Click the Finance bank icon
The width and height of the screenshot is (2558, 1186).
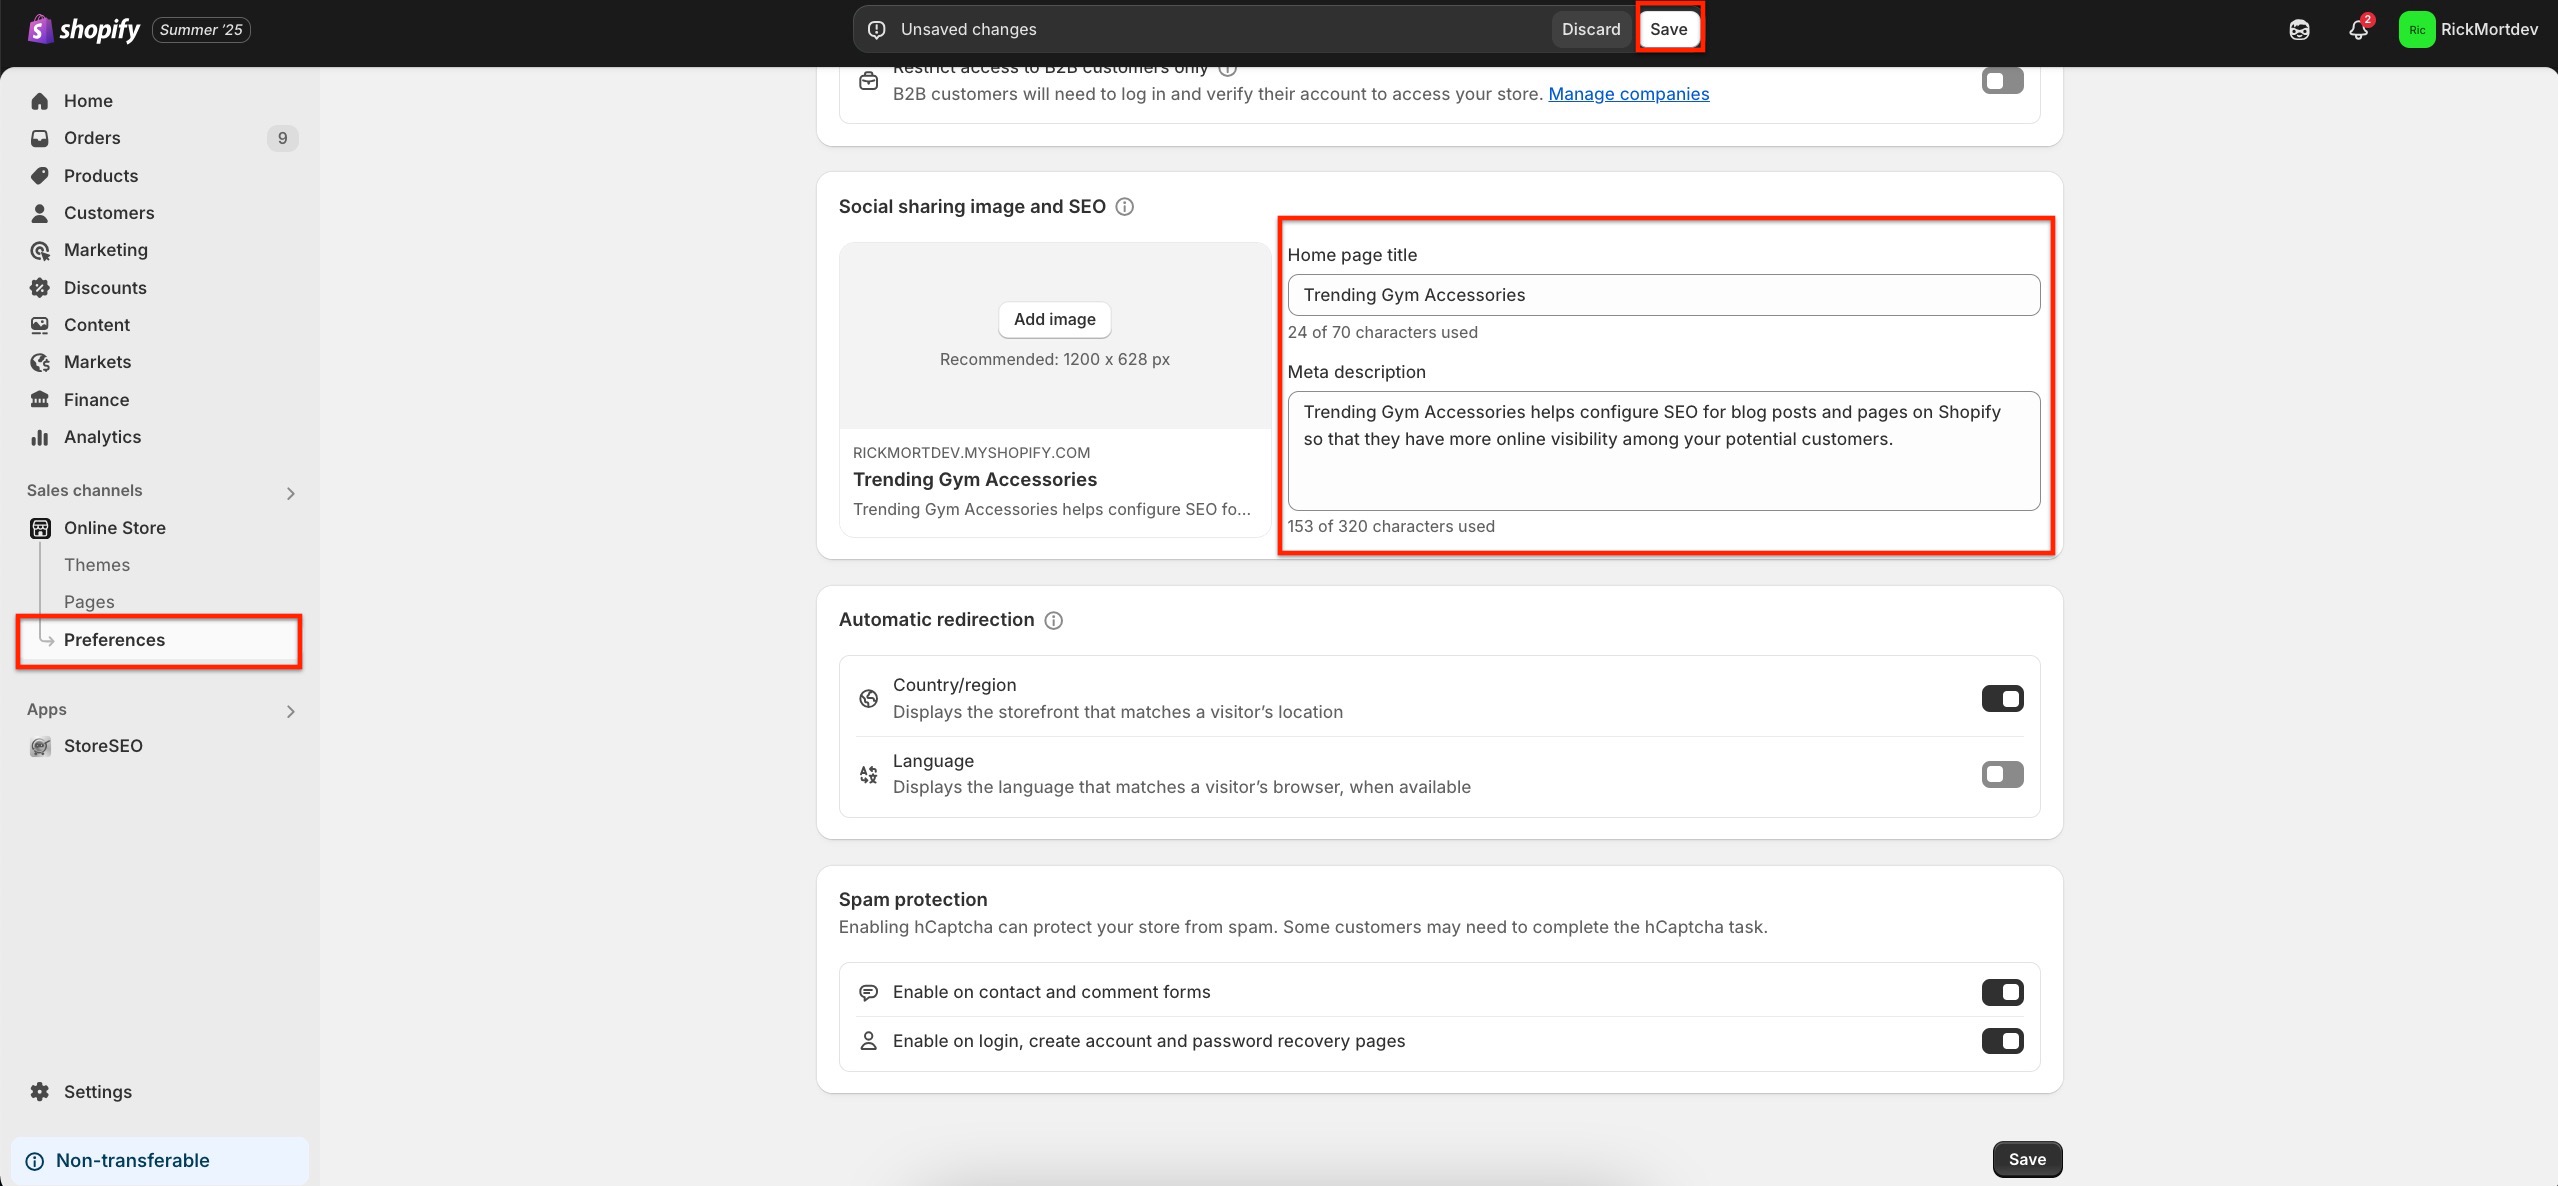point(40,400)
